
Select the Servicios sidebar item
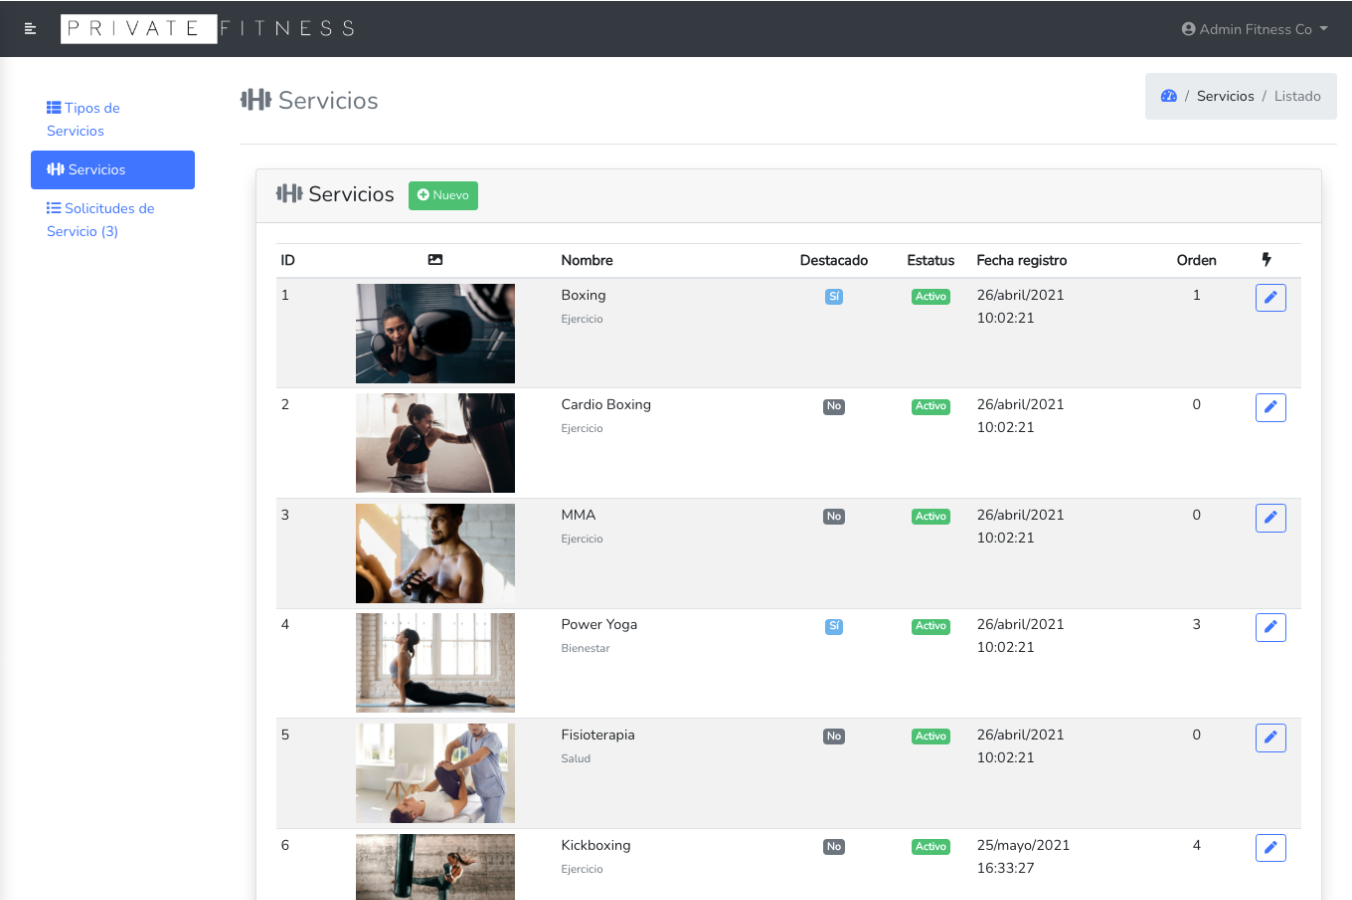(112, 170)
